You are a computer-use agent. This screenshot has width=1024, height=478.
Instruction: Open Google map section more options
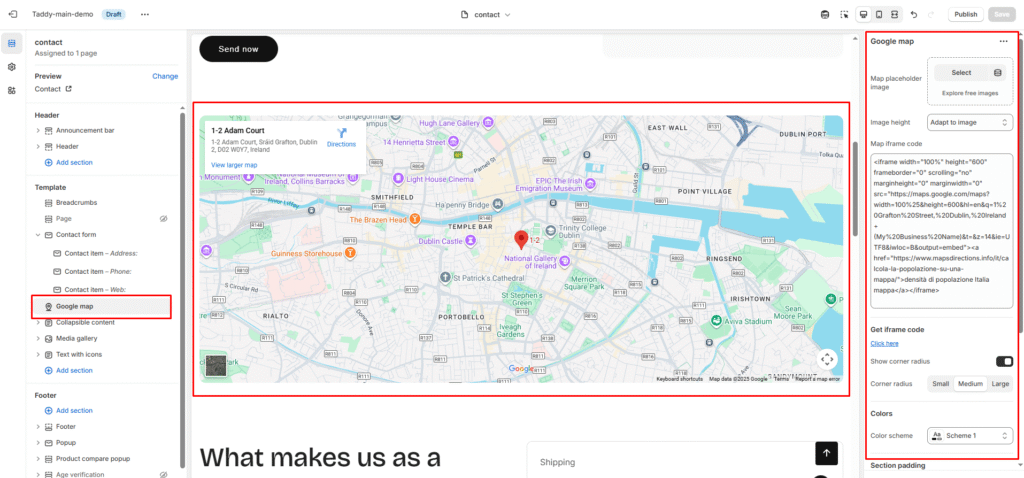(x=1003, y=42)
